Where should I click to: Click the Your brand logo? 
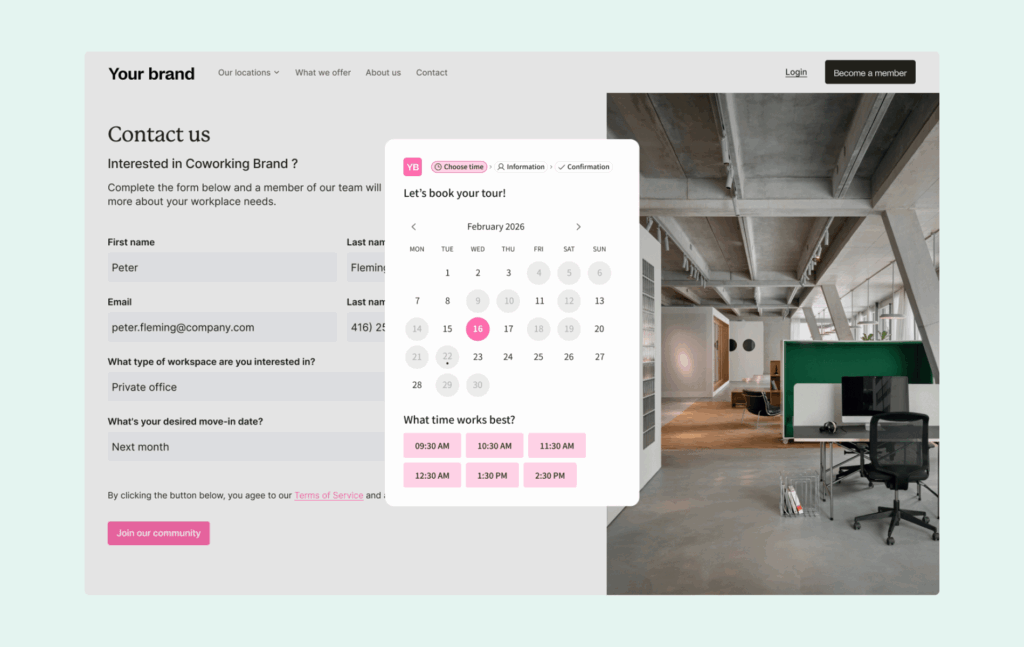tap(151, 73)
